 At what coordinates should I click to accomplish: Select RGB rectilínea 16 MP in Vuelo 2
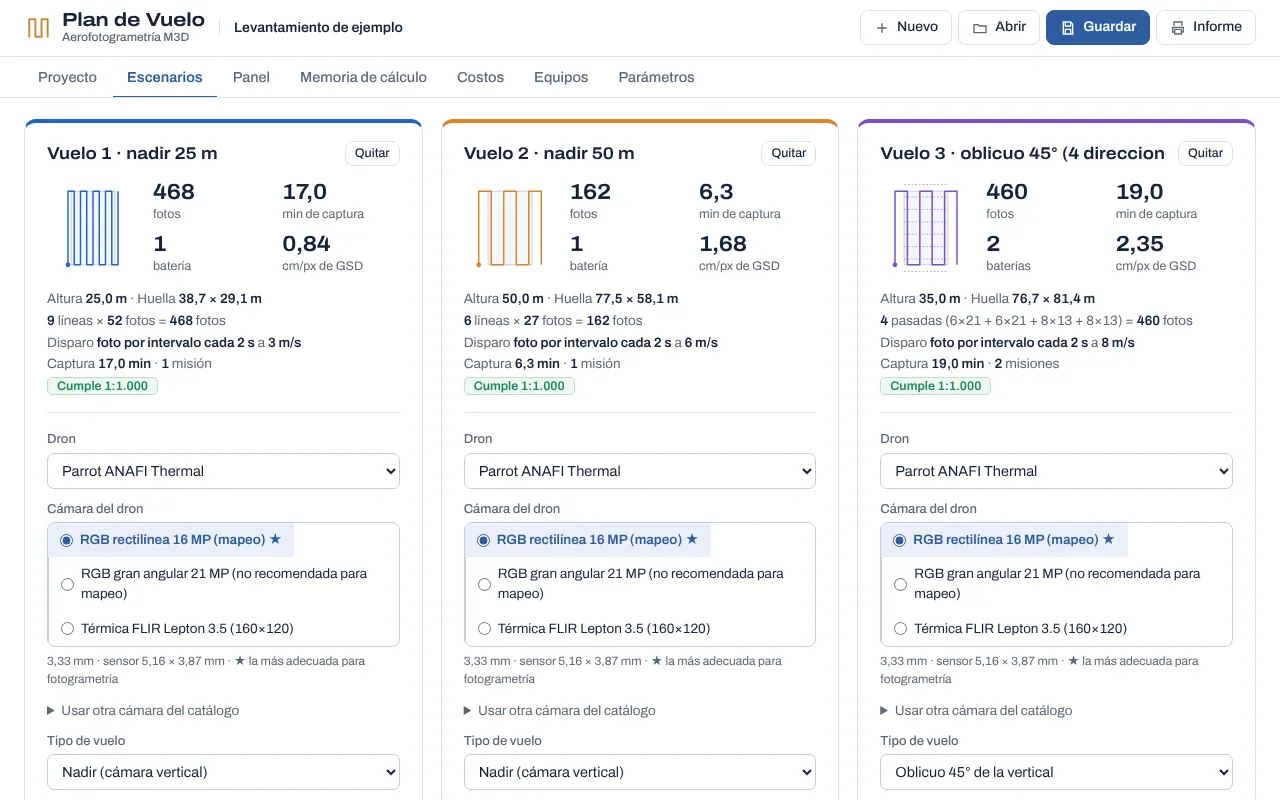(x=588, y=540)
